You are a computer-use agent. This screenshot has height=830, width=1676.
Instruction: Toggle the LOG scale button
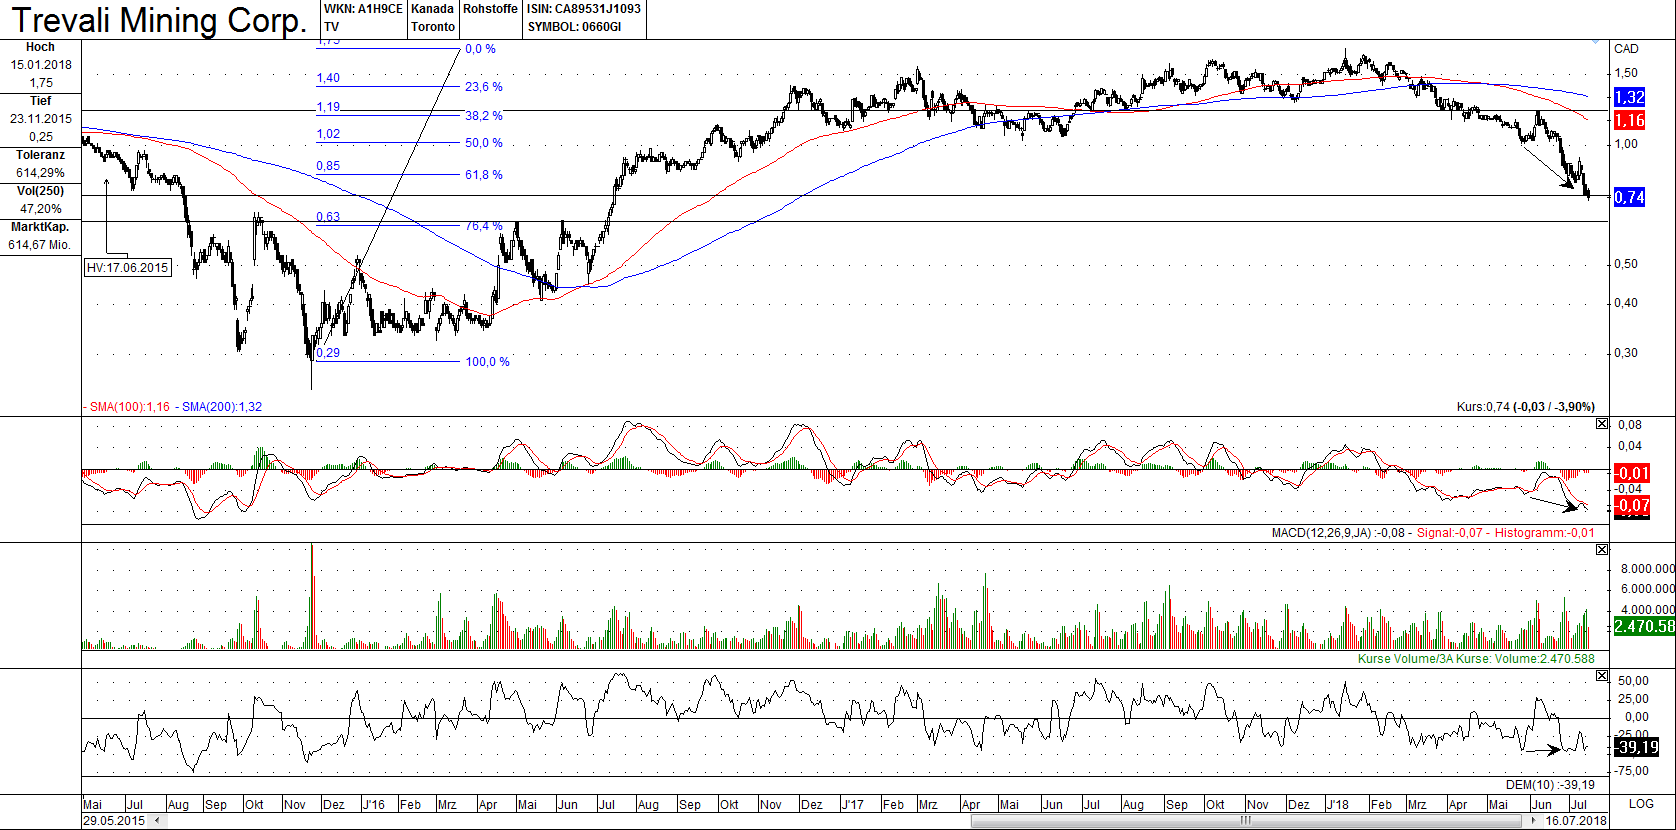[1641, 804]
